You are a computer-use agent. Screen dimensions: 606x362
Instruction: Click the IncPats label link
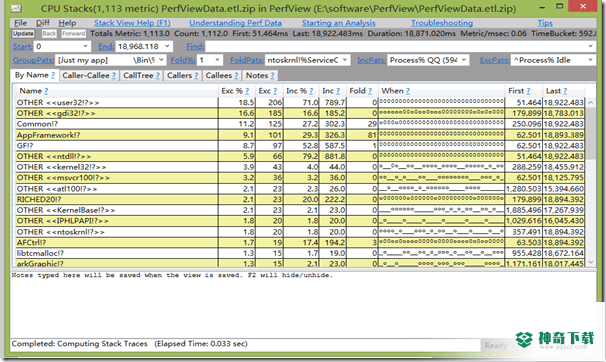click(x=371, y=60)
